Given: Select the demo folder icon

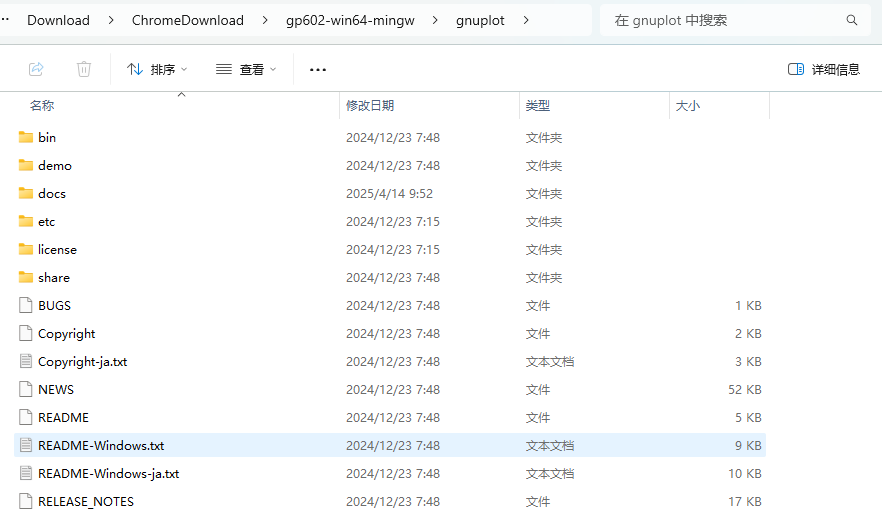Looking at the screenshot, I should (x=25, y=165).
